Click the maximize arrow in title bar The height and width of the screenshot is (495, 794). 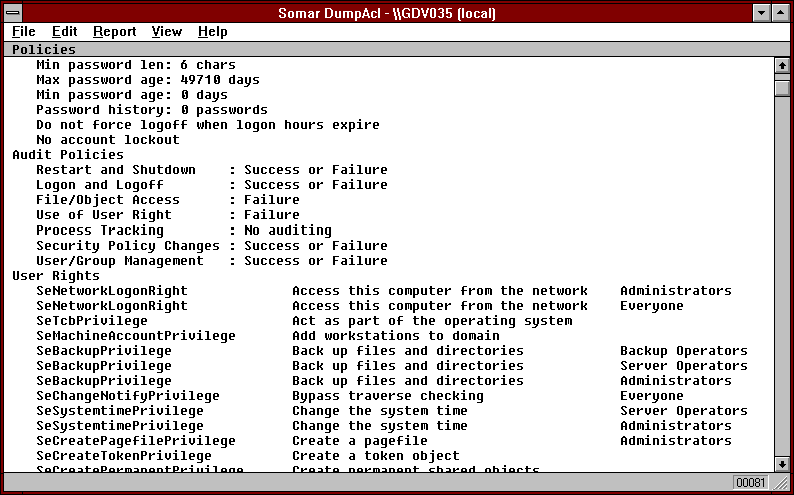pyautogui.click(x=780, y=13)
